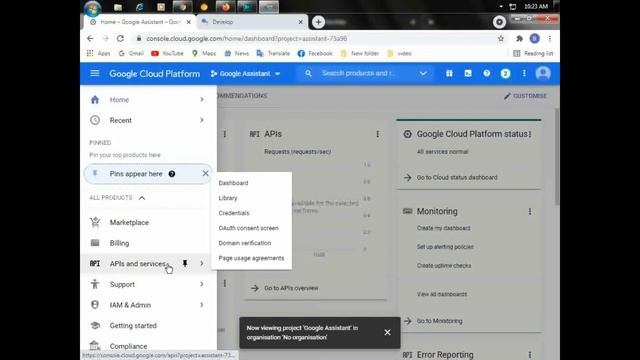Open Error Reporting card three-dot menu

coord(530,355)
